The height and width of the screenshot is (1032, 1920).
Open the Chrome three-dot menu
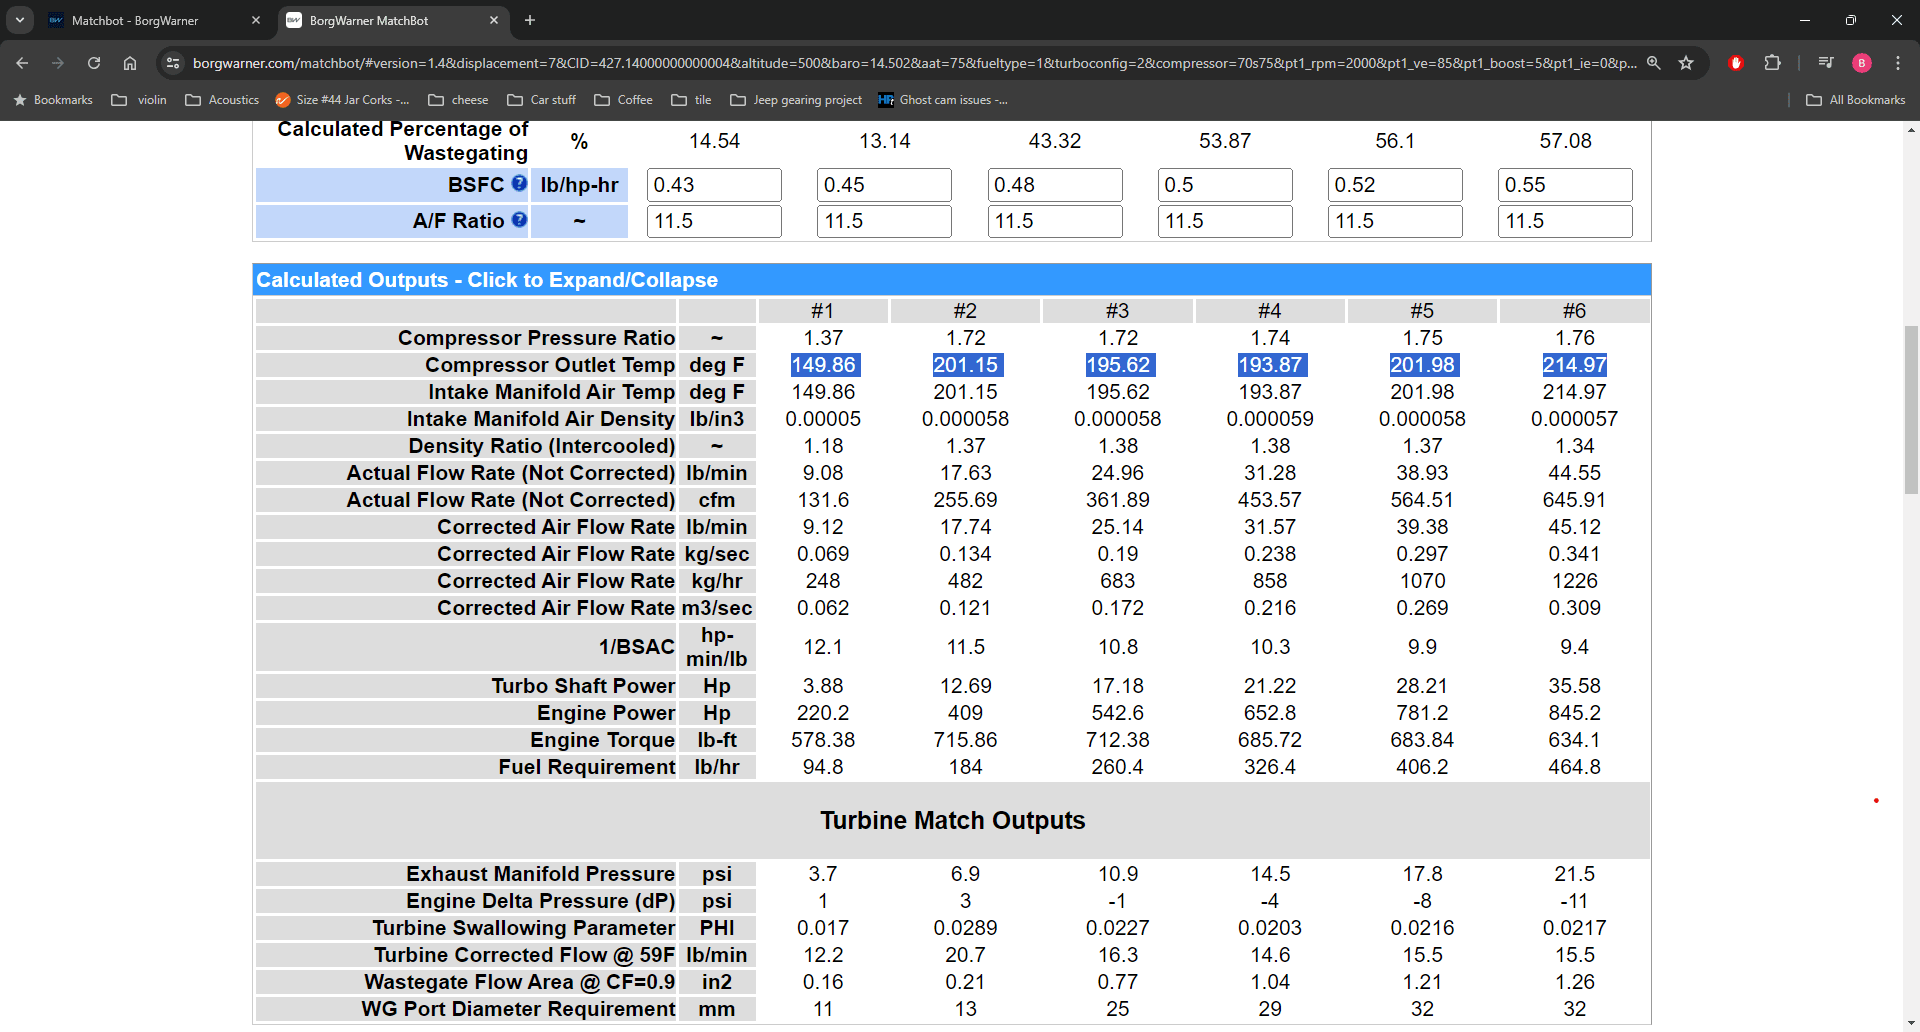[1898, 63]
